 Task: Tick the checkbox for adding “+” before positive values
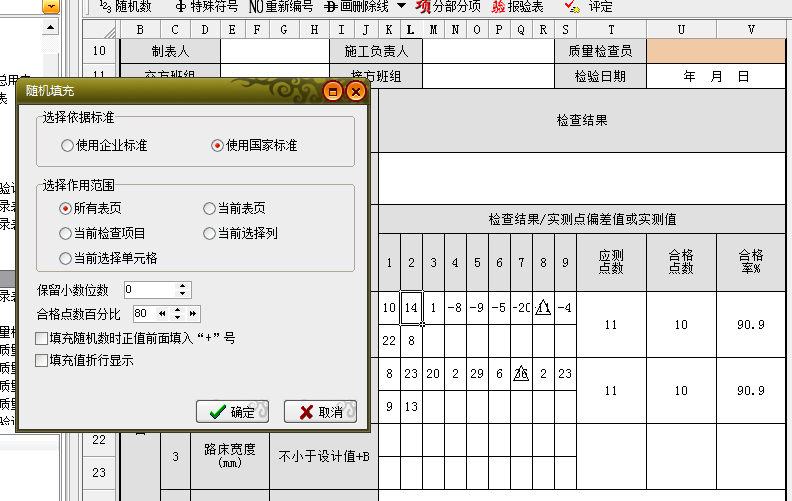[x=41, y=338]
